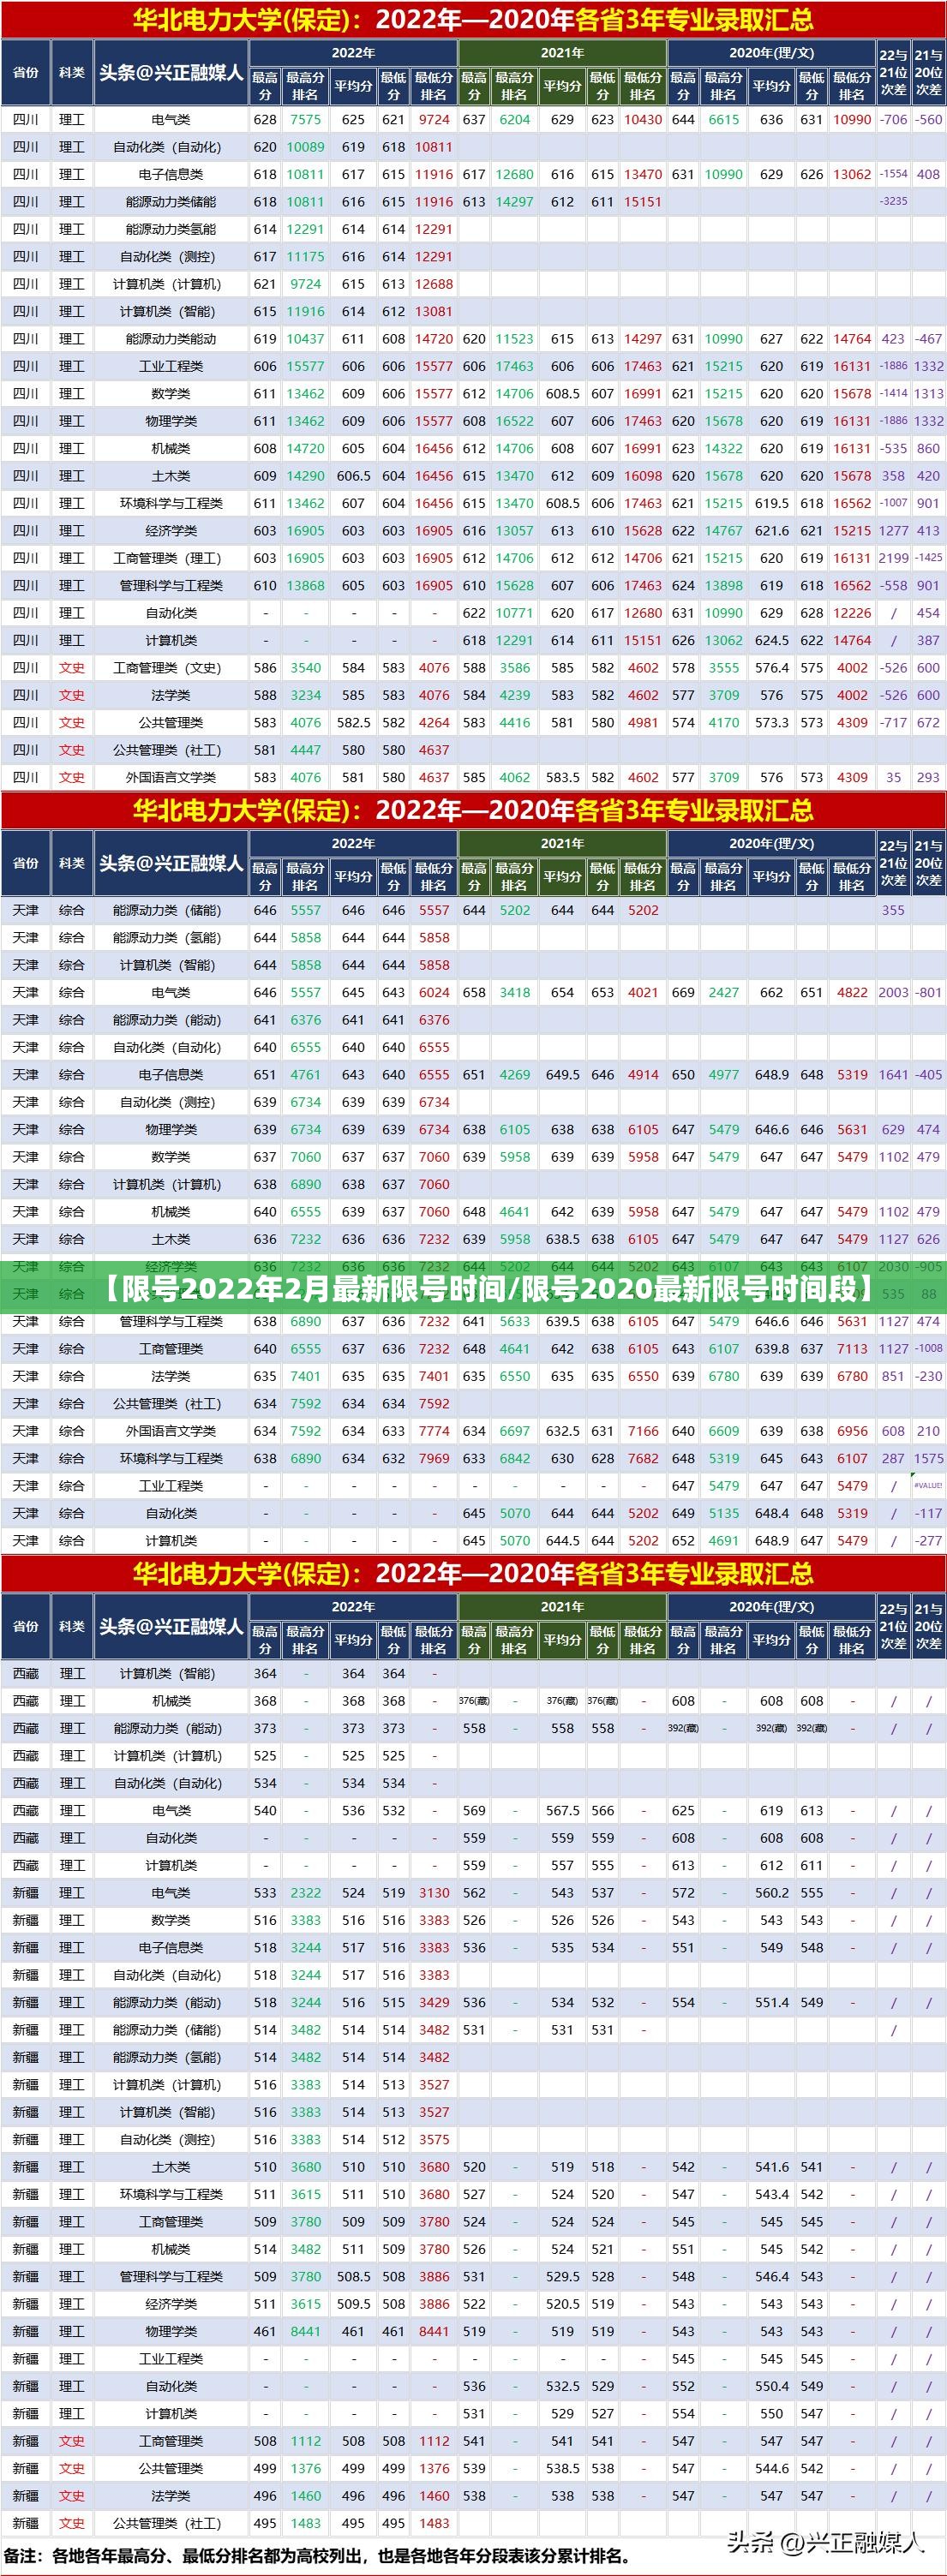
Task: Click rank 10437 in 四川 能源动力类能动 row
Action: tap(305, 339)
